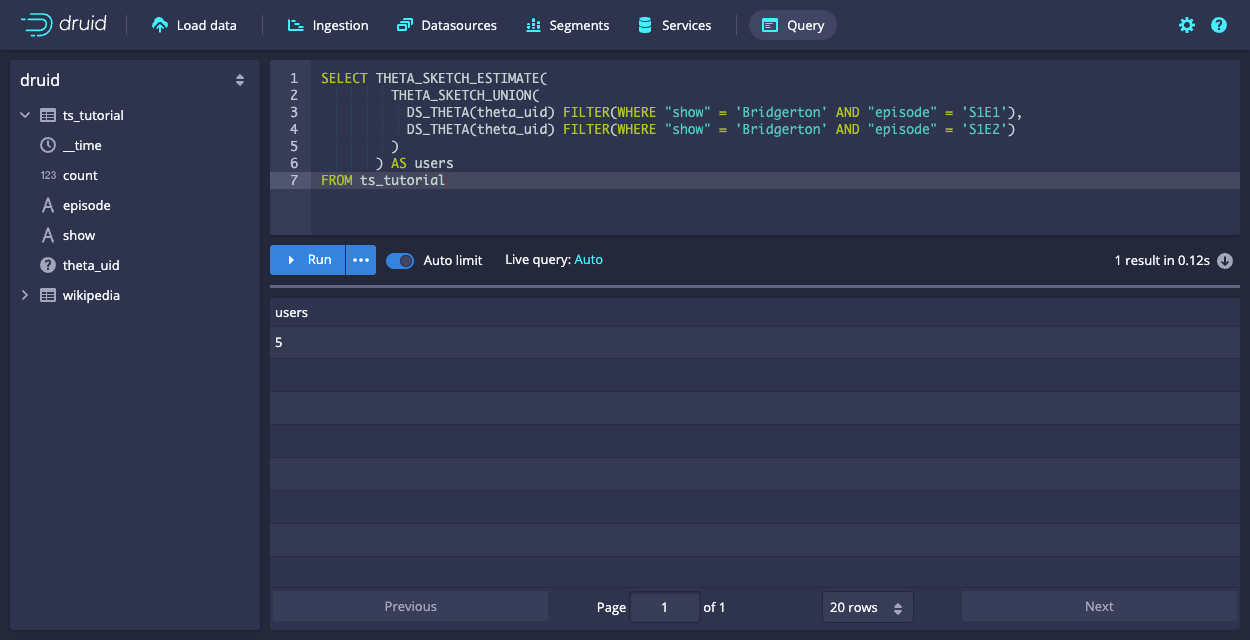
Task: Select the theta_uid column
Action: point(93,265)
